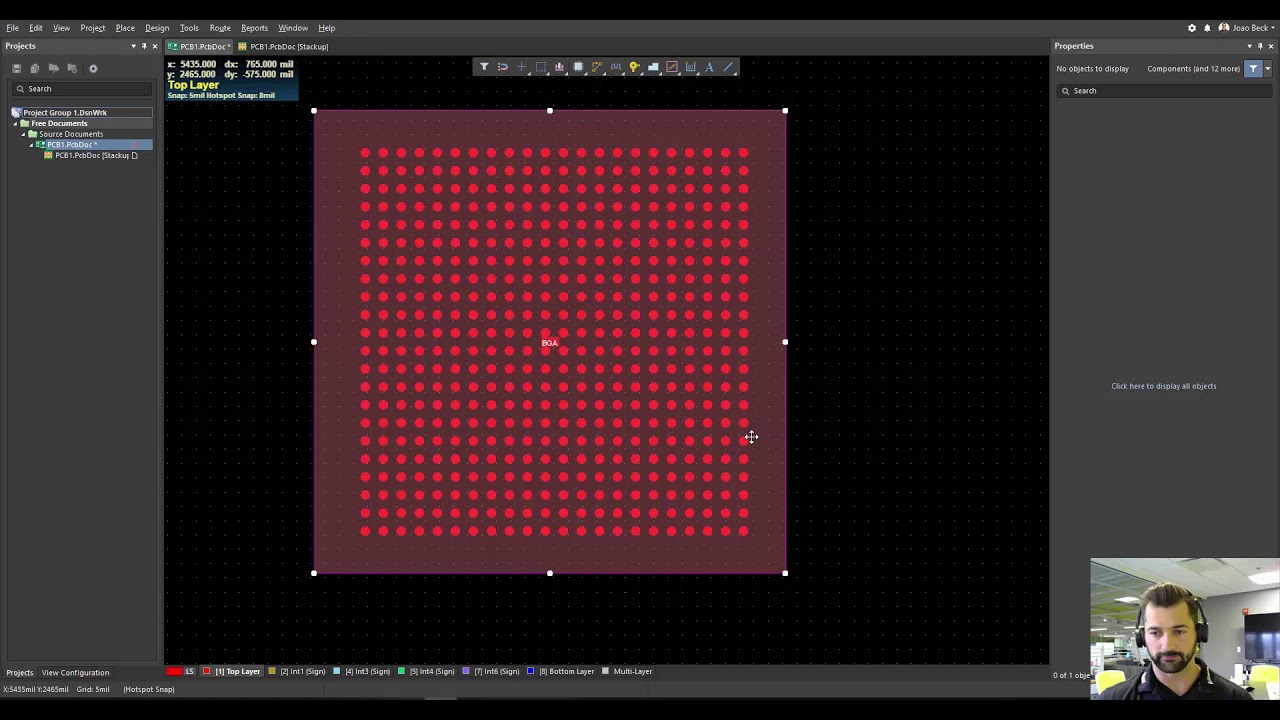Close the Projects panel

point(154,46)
